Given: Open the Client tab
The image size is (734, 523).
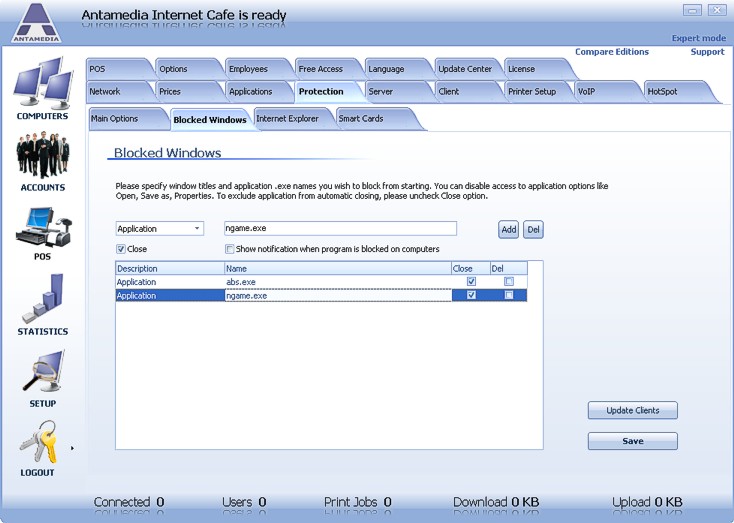Looking at the screenshot, I should [x=466, y=92].
